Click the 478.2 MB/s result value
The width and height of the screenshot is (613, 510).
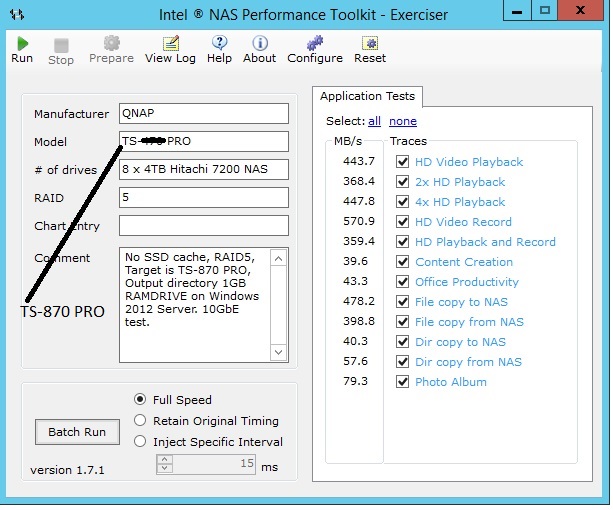[x=358, y=301]
